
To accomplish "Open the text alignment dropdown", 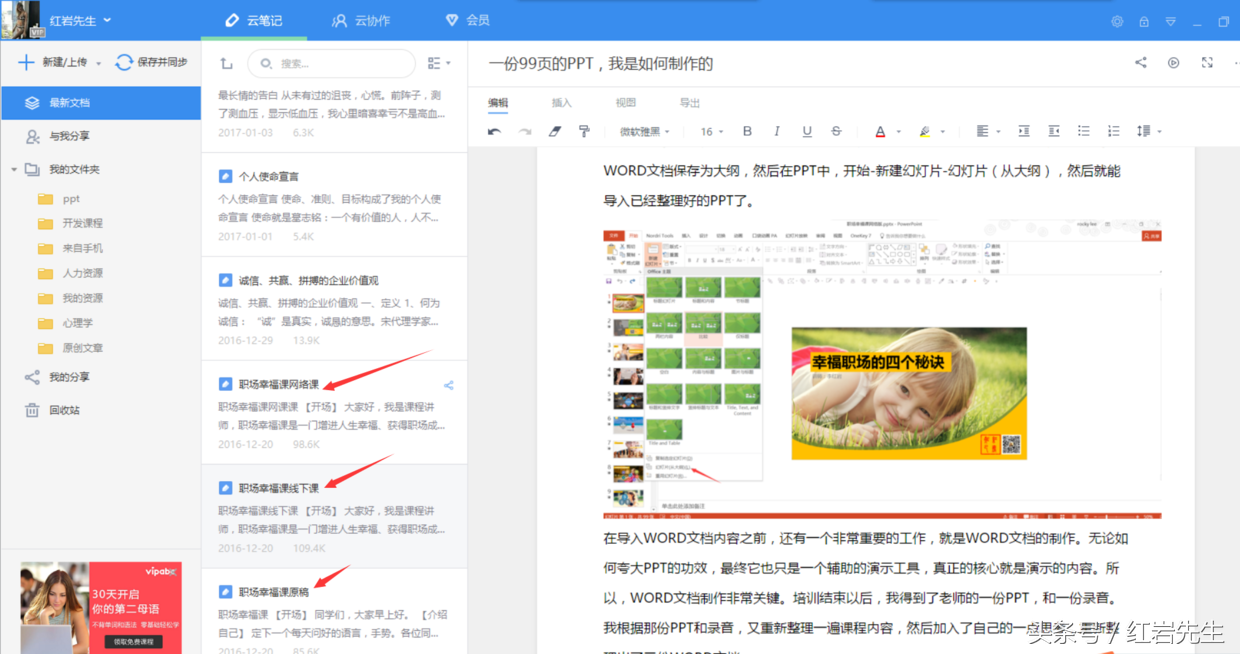I will pos(988,131).
